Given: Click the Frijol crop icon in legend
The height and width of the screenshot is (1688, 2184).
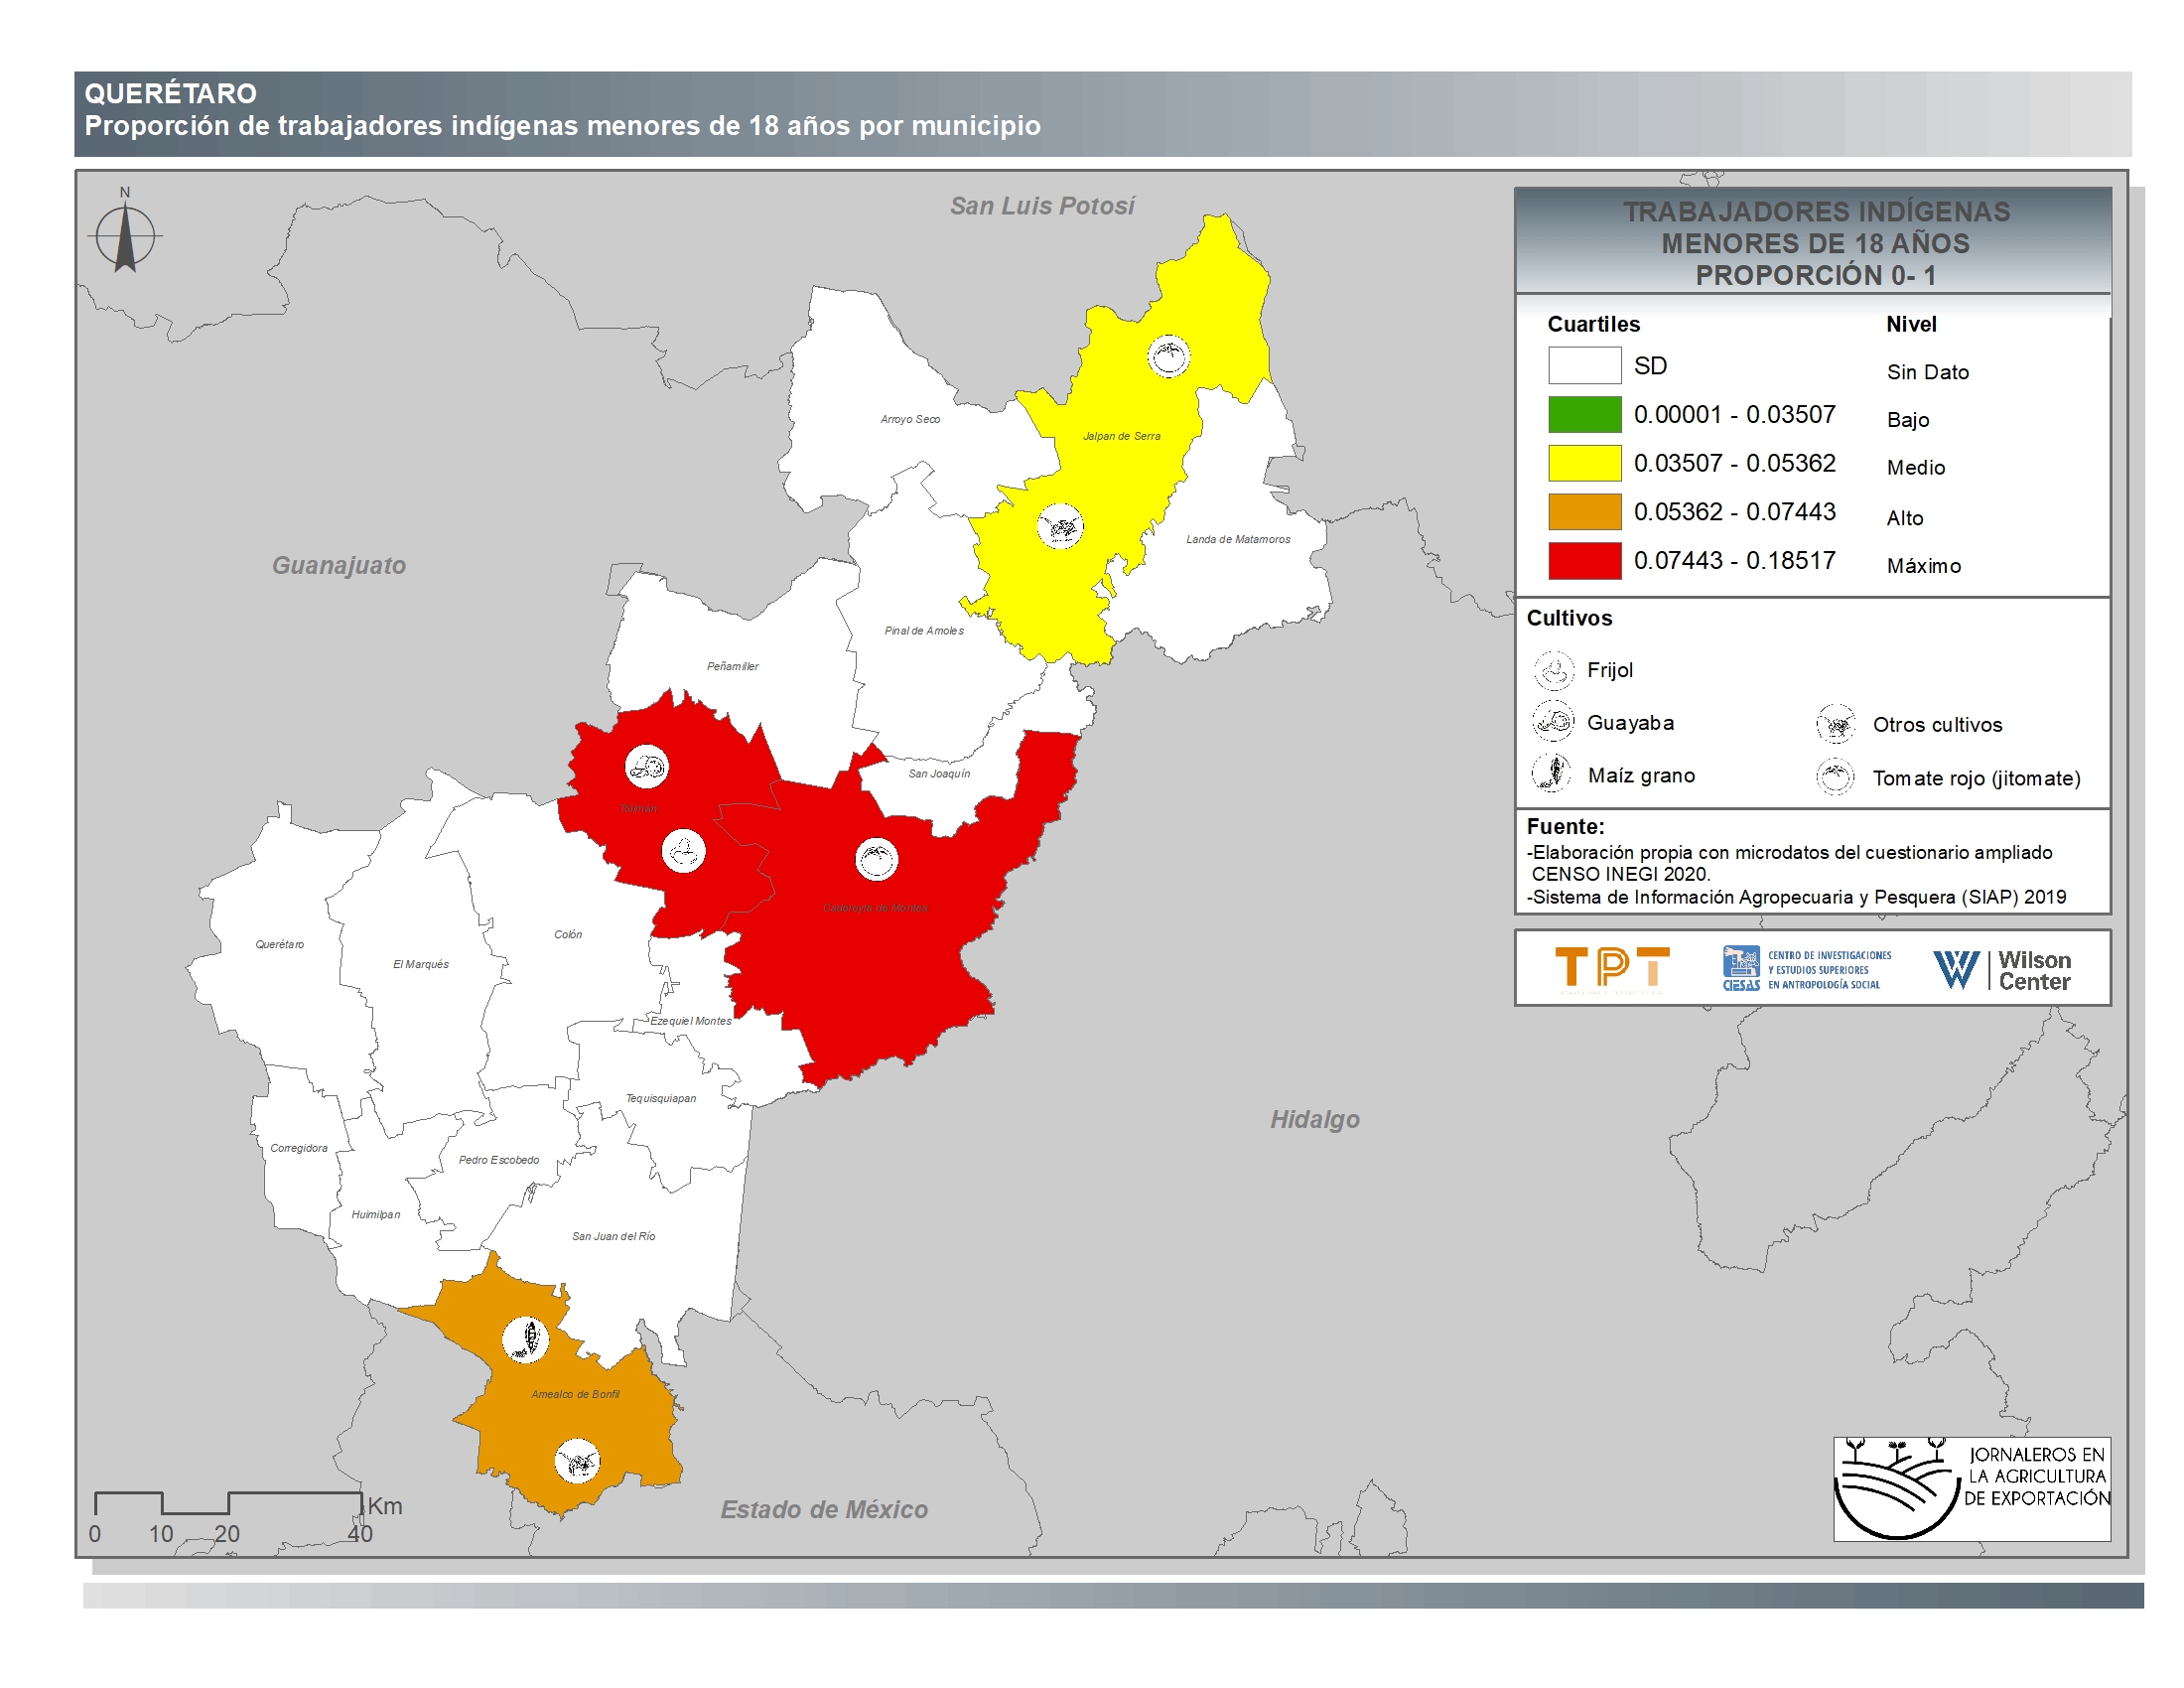Looking at the screenshot, I should (1553, 670).
